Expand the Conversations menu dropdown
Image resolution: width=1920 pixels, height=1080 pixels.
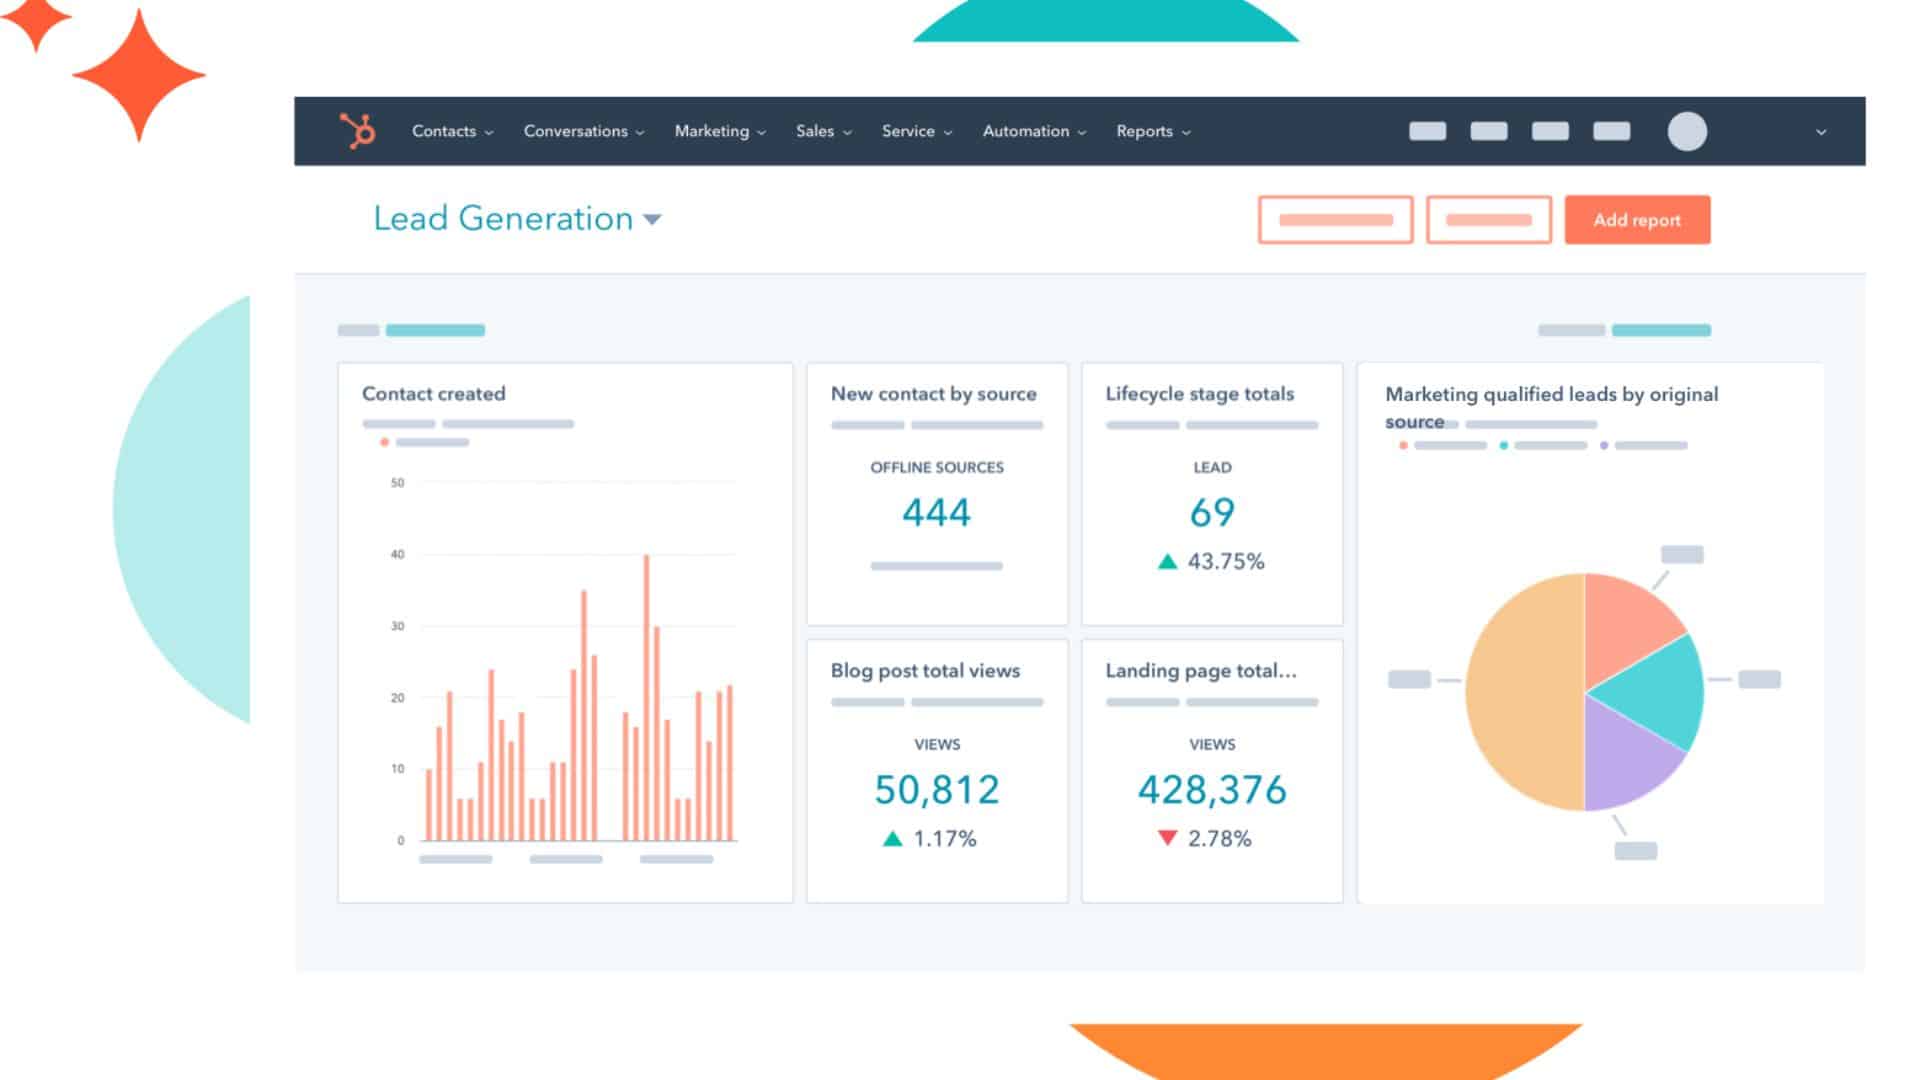[x=582, y=131]
